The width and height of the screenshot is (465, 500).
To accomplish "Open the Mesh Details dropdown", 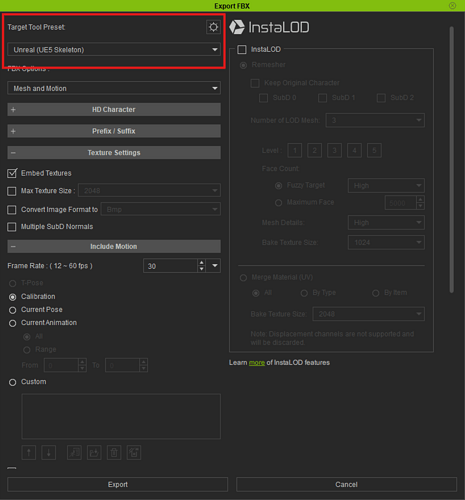I will click(x=386, y=223).
